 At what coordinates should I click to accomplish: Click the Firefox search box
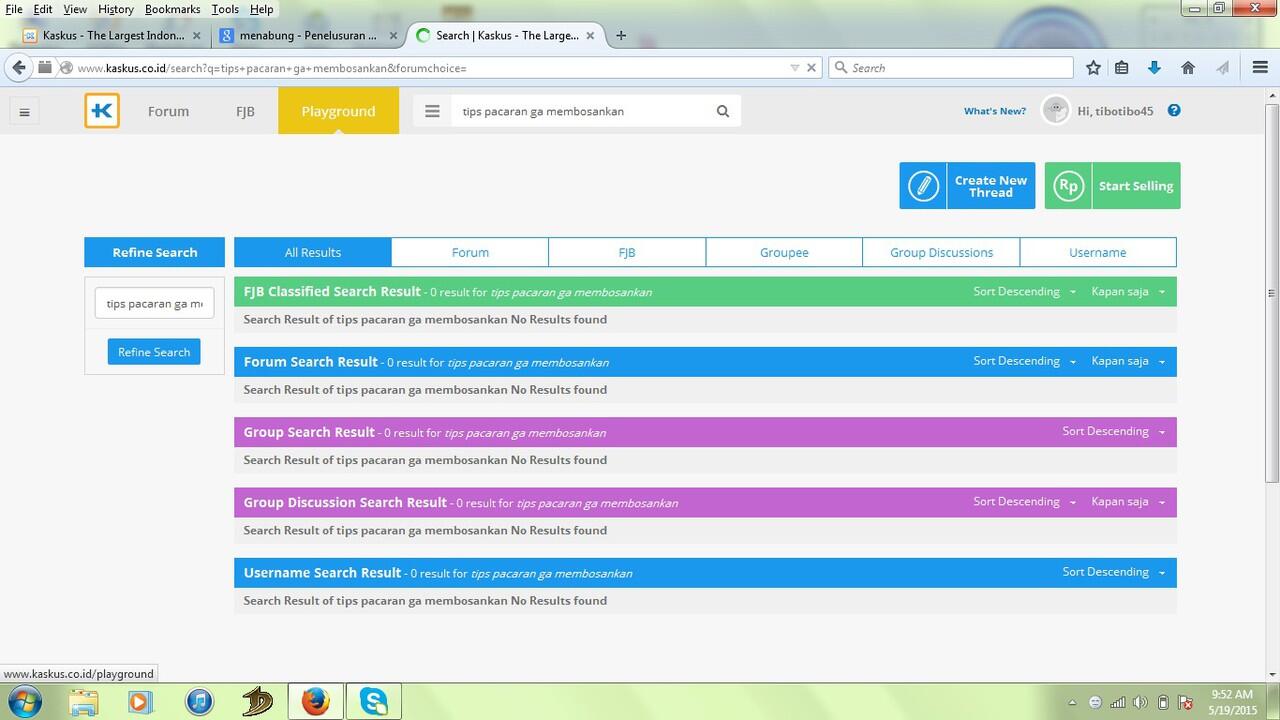pyautogui.click(x=950, y=68)
